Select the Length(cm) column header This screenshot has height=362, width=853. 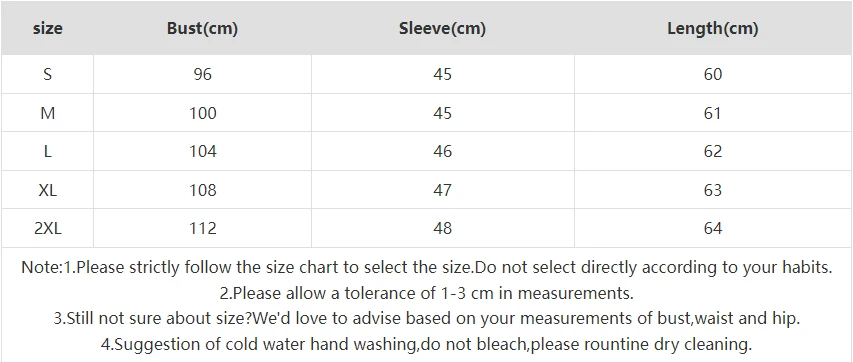point(713,28)
